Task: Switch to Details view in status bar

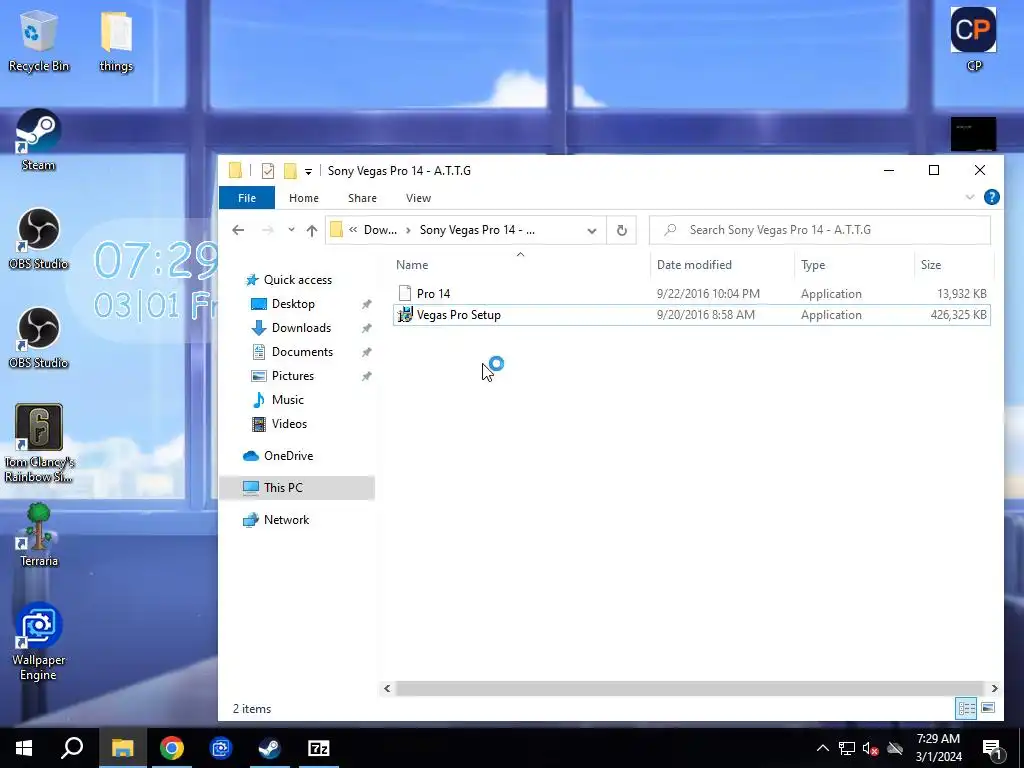Action: point(967,708)
